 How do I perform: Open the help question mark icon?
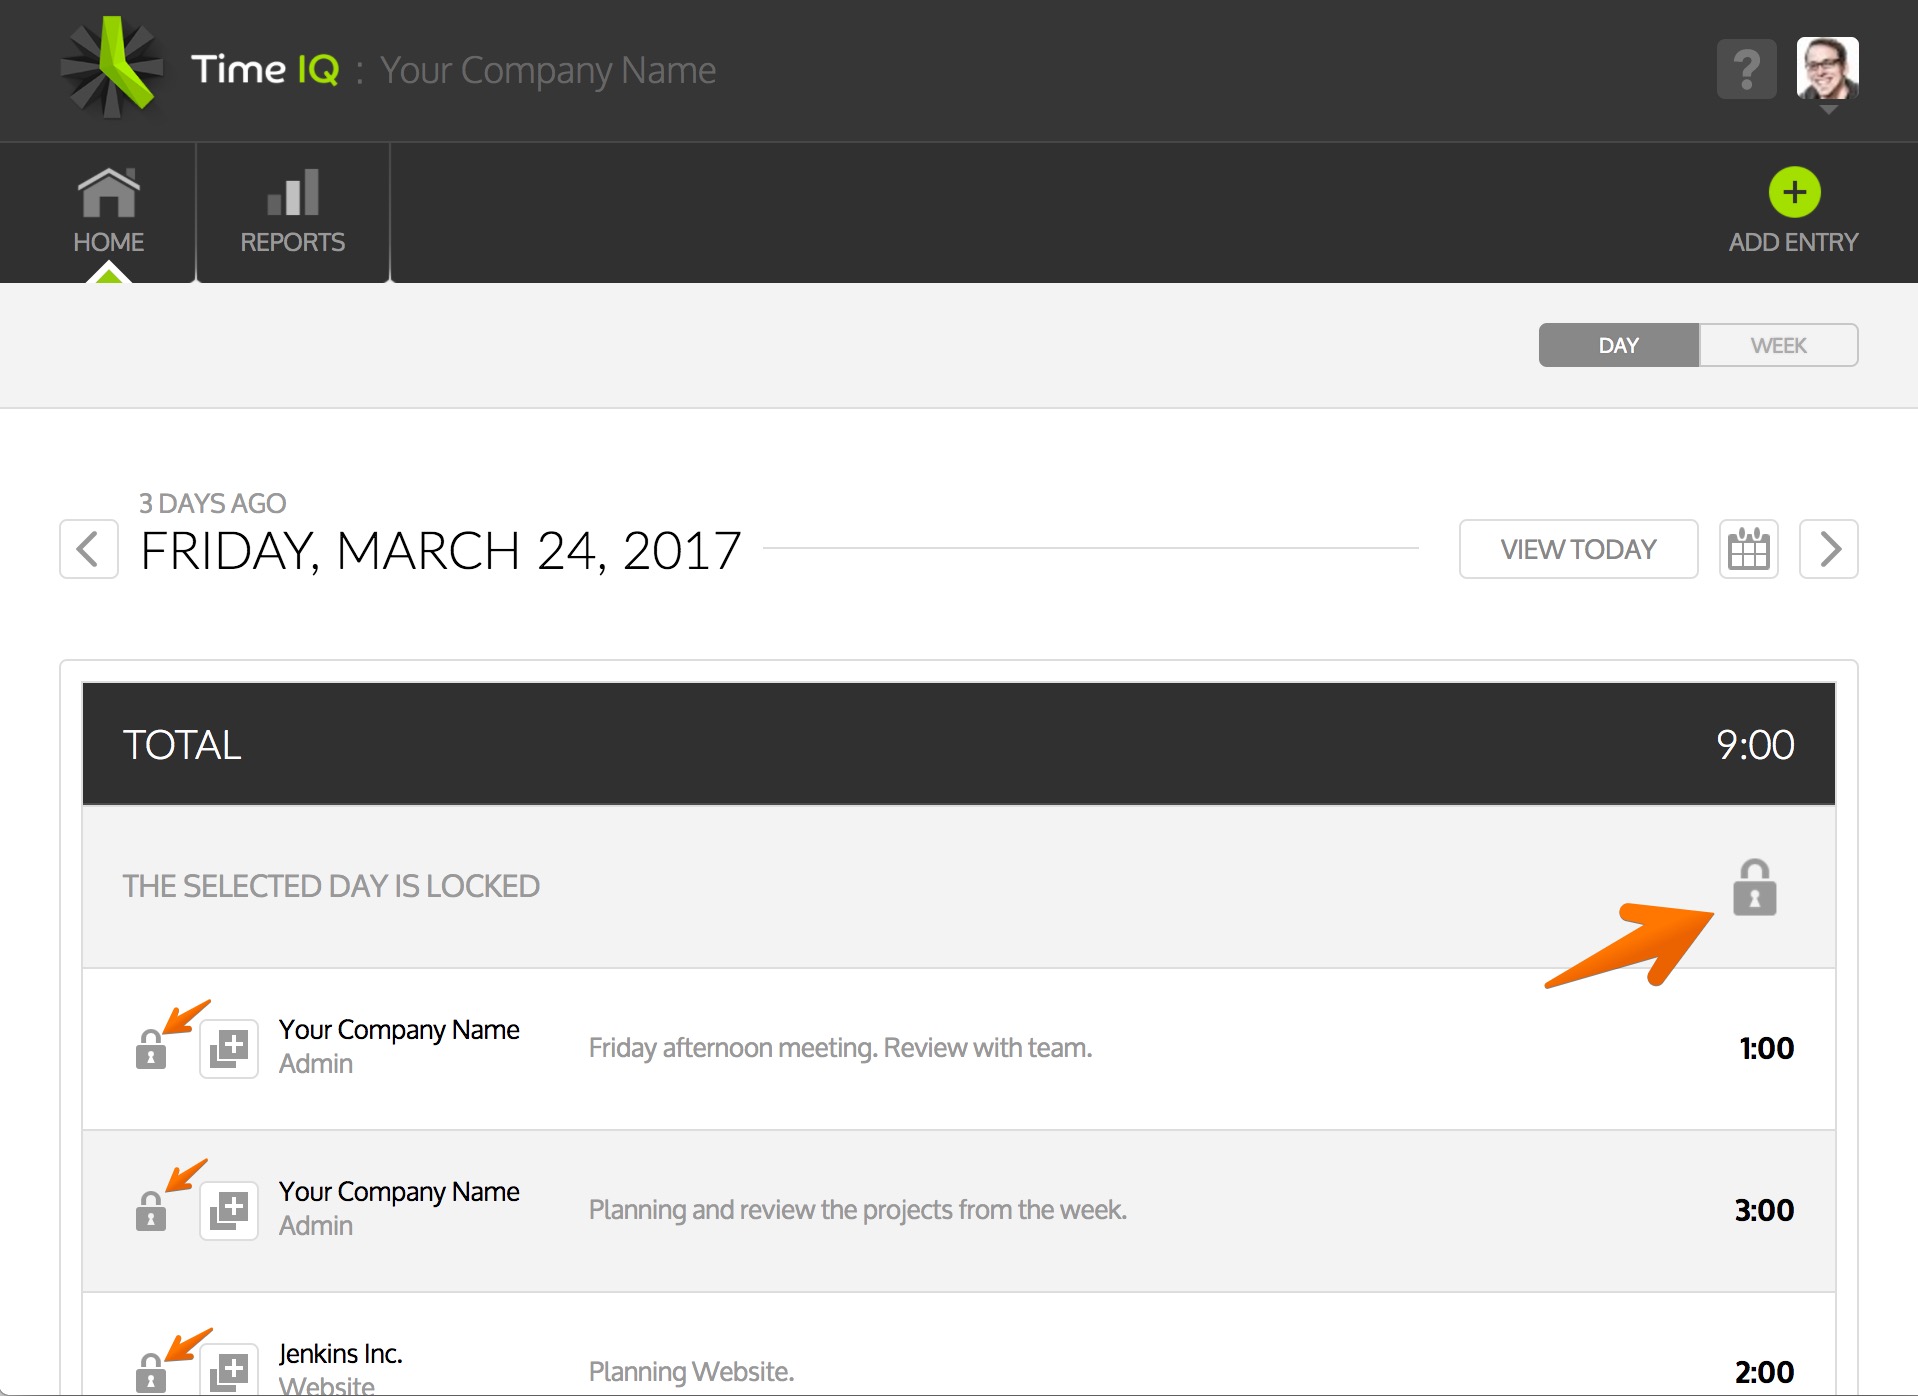[1746, 69]
